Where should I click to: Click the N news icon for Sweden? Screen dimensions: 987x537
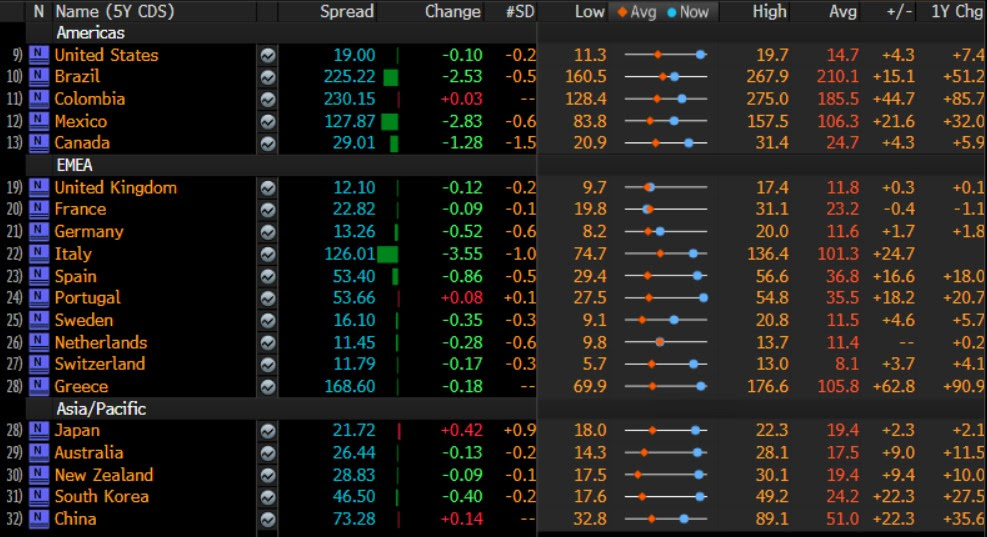[39, 320]
